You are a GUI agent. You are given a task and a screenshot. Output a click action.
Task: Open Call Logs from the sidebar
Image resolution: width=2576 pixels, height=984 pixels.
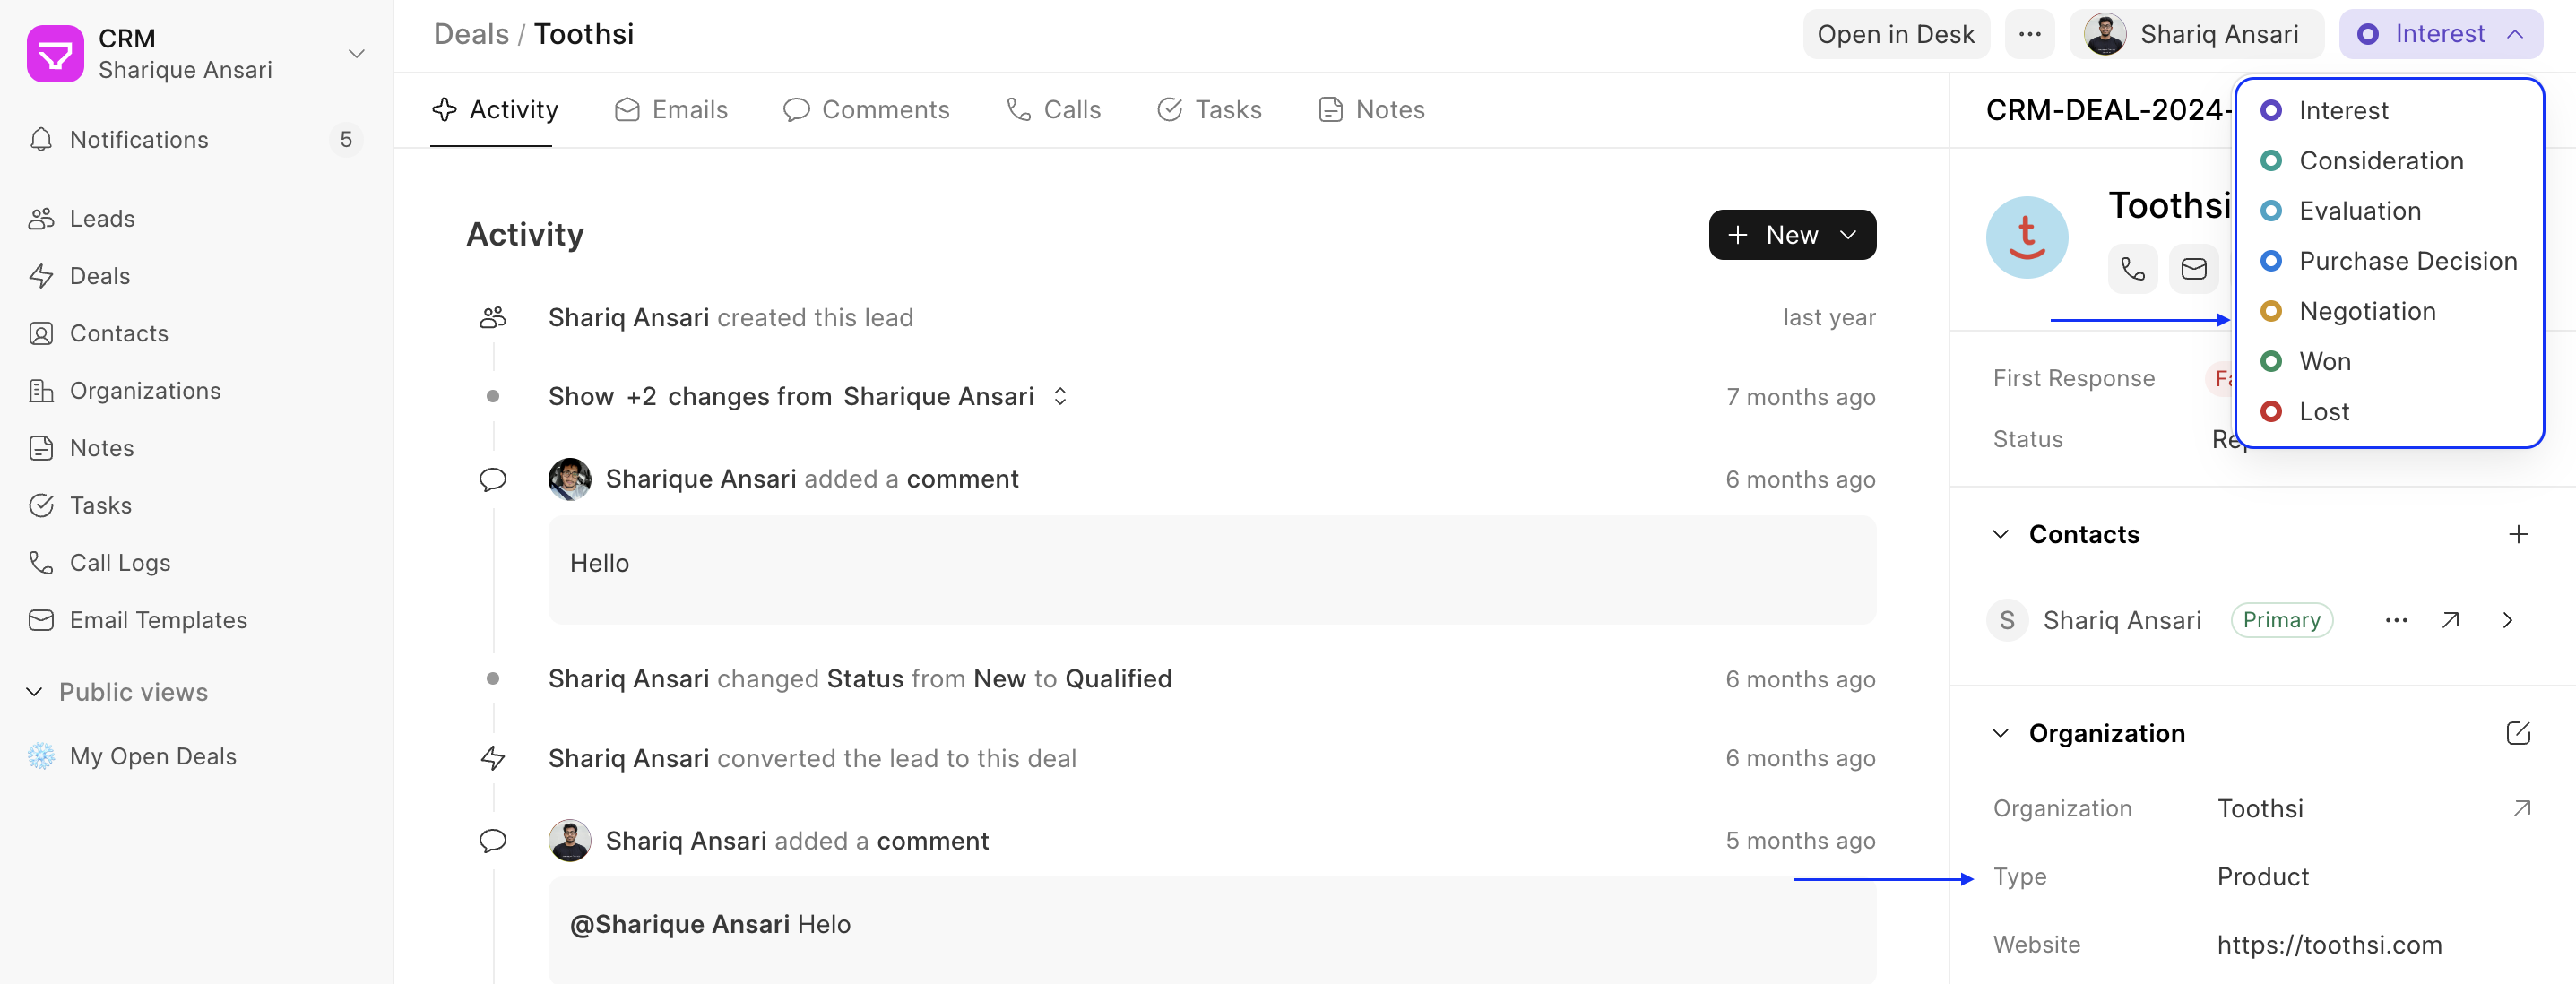click(x=119, y=562)
